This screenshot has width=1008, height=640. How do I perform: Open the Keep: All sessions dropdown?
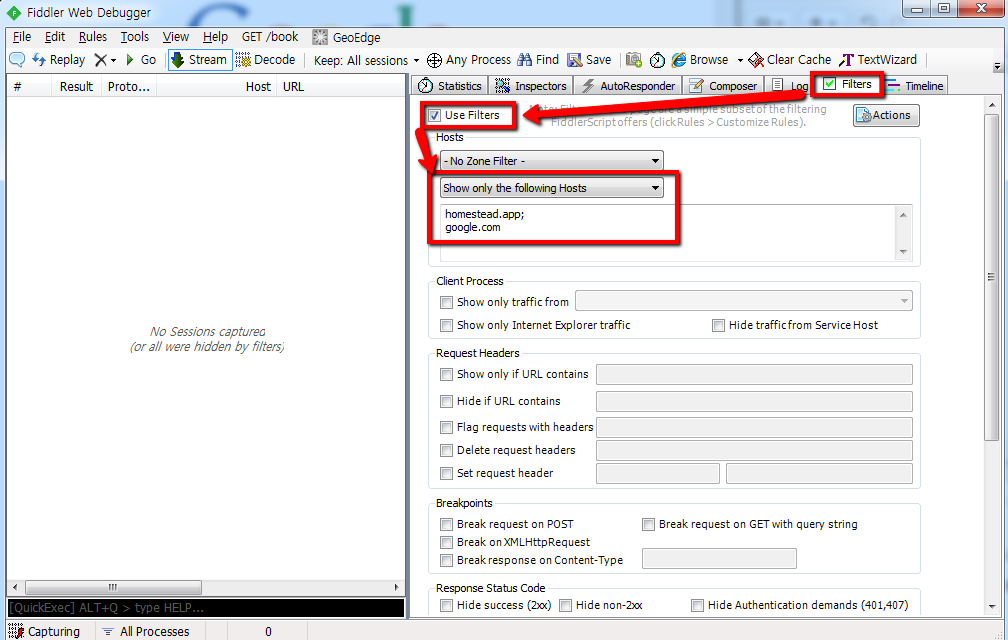tap(366, 60)
